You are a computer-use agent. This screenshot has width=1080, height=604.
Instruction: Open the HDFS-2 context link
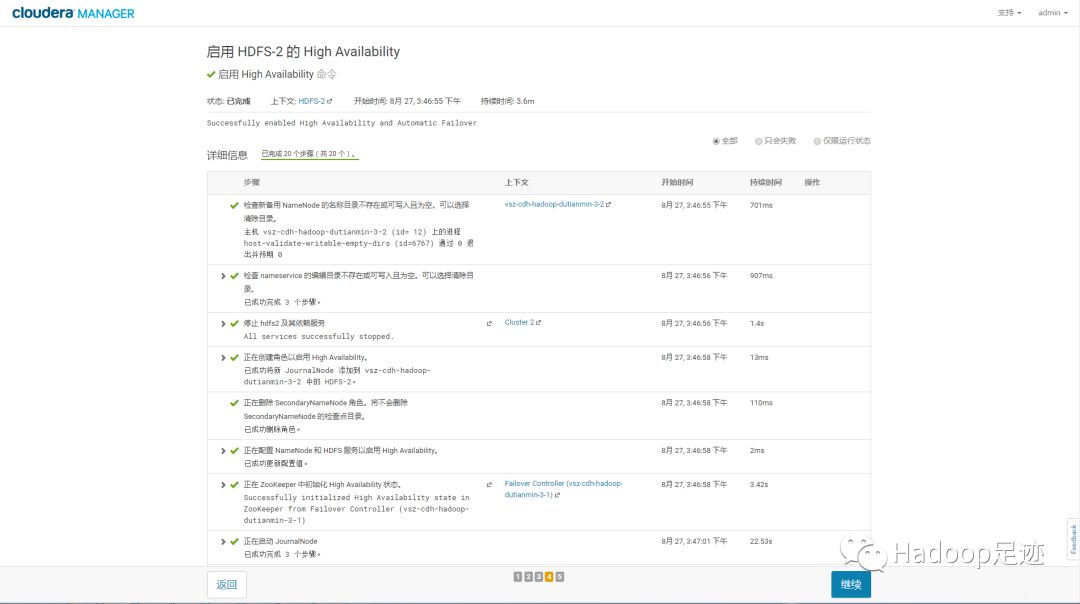point(311,101)
